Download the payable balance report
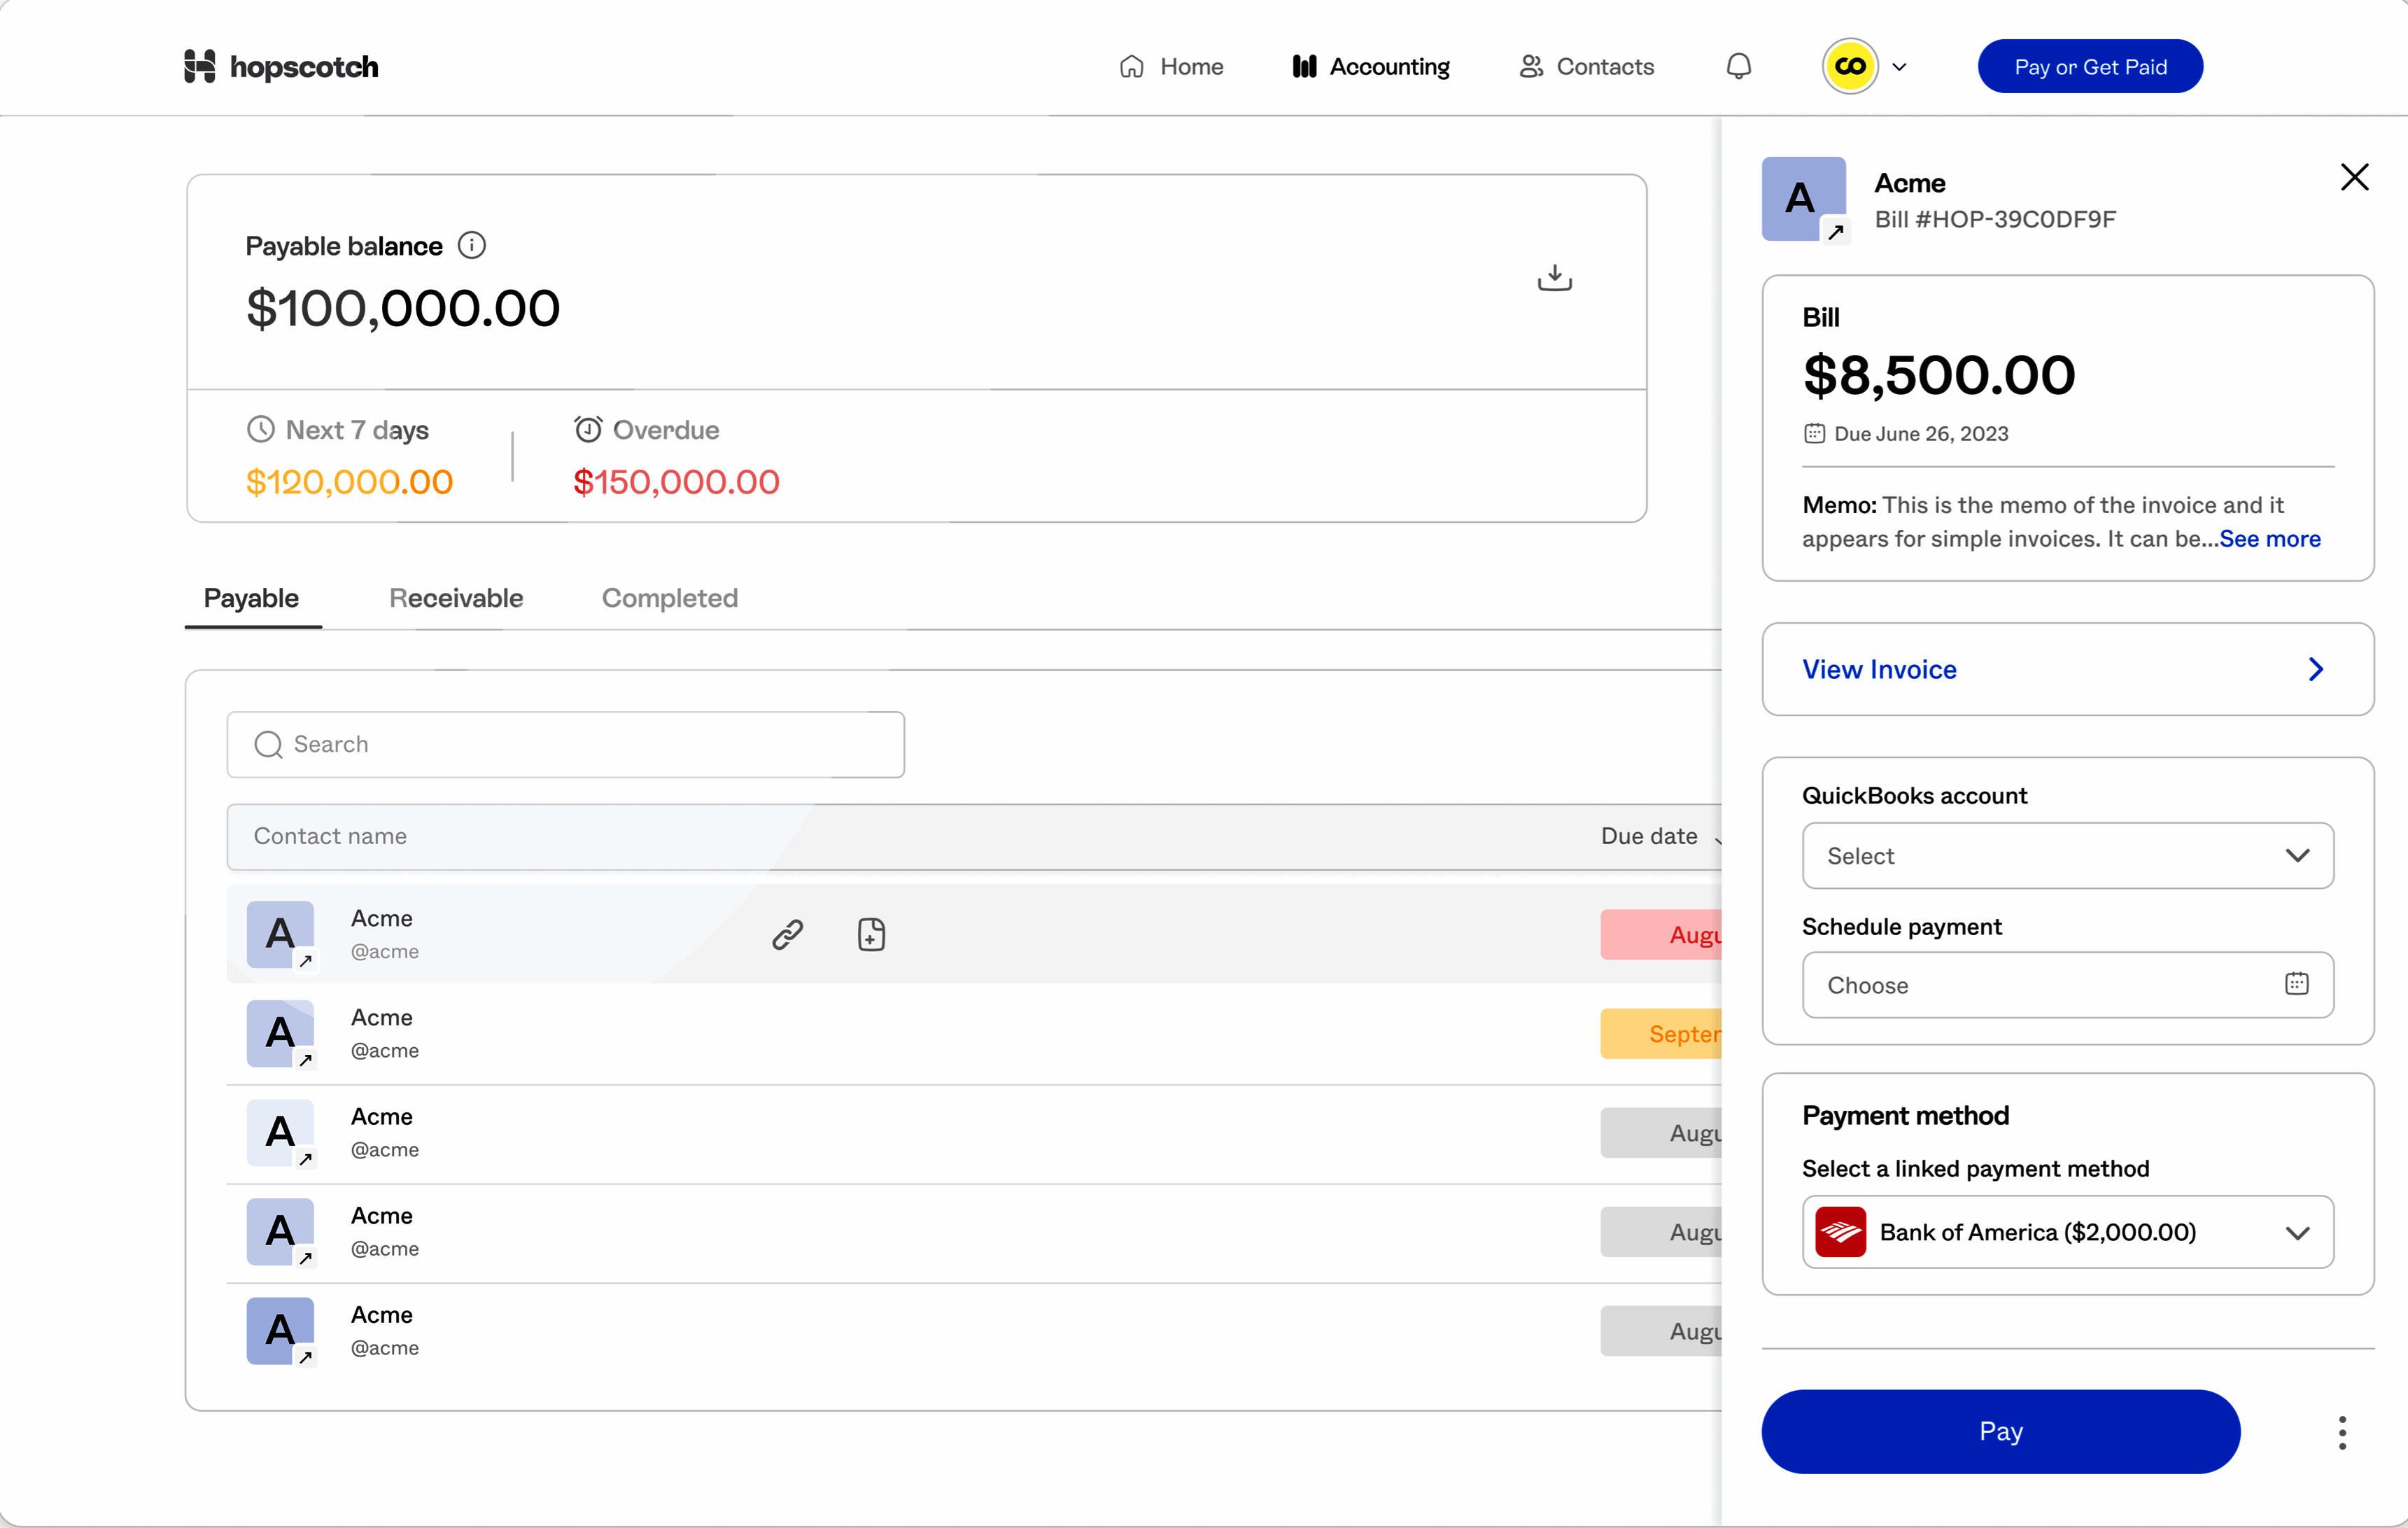The height and width of the screenshot is (1528, 2408). tap(1554, 278)
